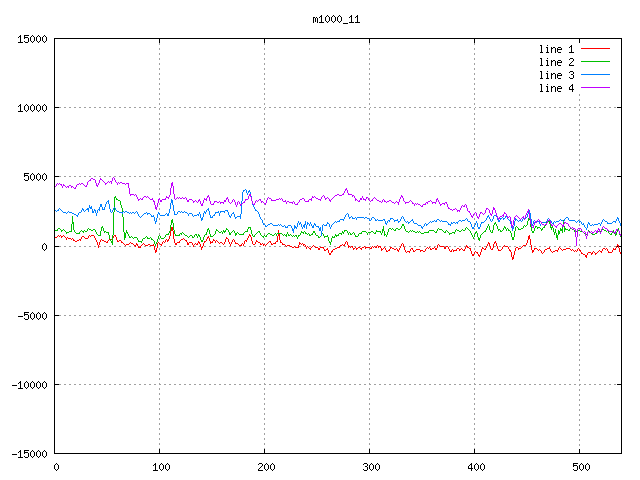Click the purple line 4 legend sample
Screen dimensions: 640x480
coord(595,88)
